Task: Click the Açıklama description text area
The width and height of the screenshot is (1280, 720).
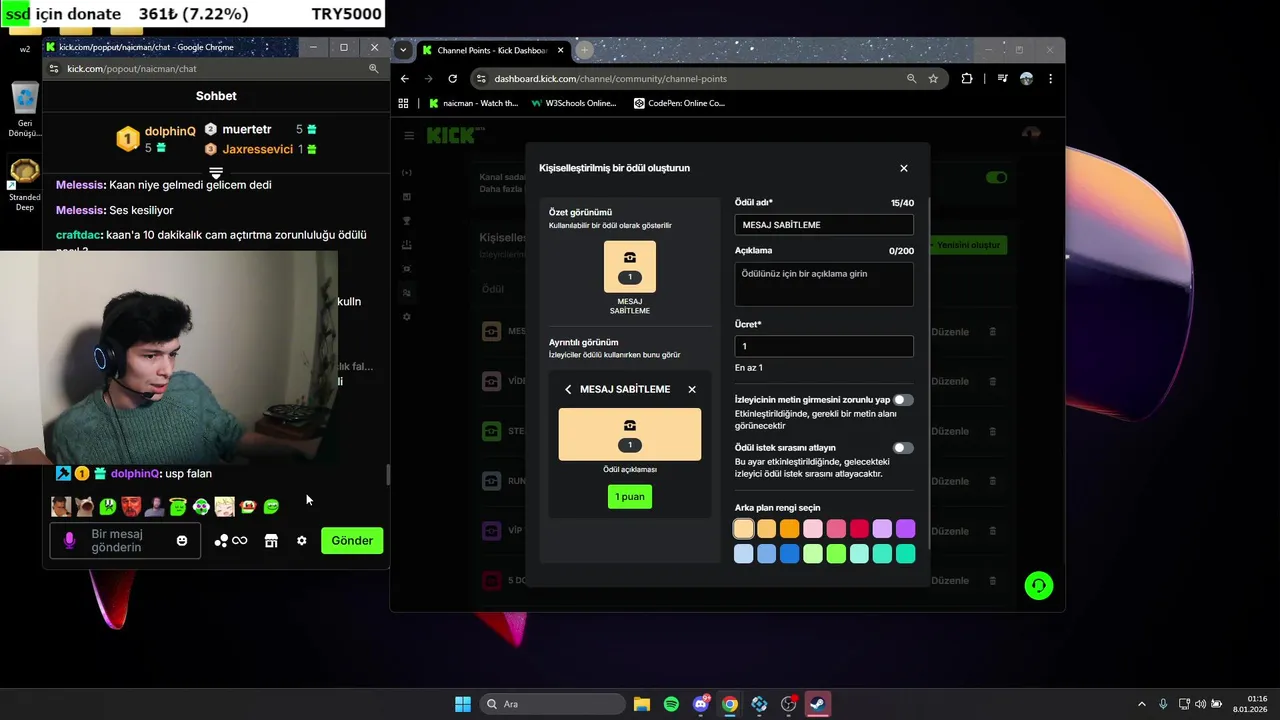Action: [x=824, y=284]
